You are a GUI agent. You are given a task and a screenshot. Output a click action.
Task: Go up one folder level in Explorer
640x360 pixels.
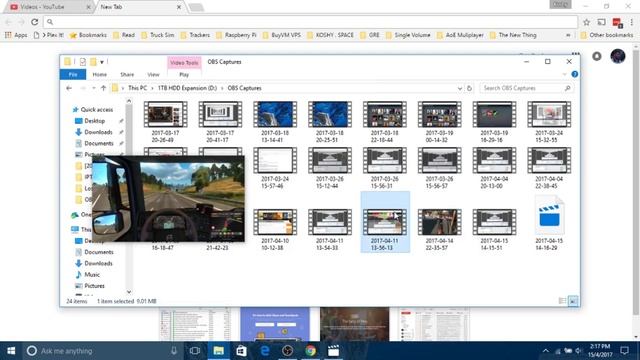(x=103, y=88)
